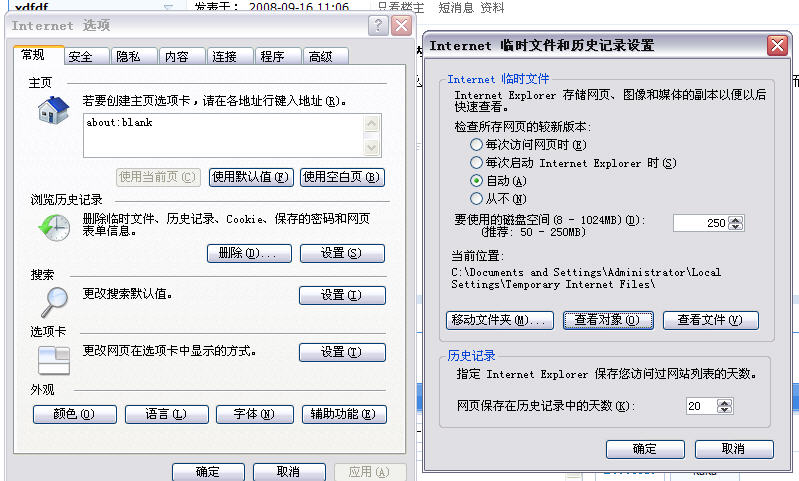Switch to the 高级 tab
This screenshot has width=799, height=481.
click(326, 57)
